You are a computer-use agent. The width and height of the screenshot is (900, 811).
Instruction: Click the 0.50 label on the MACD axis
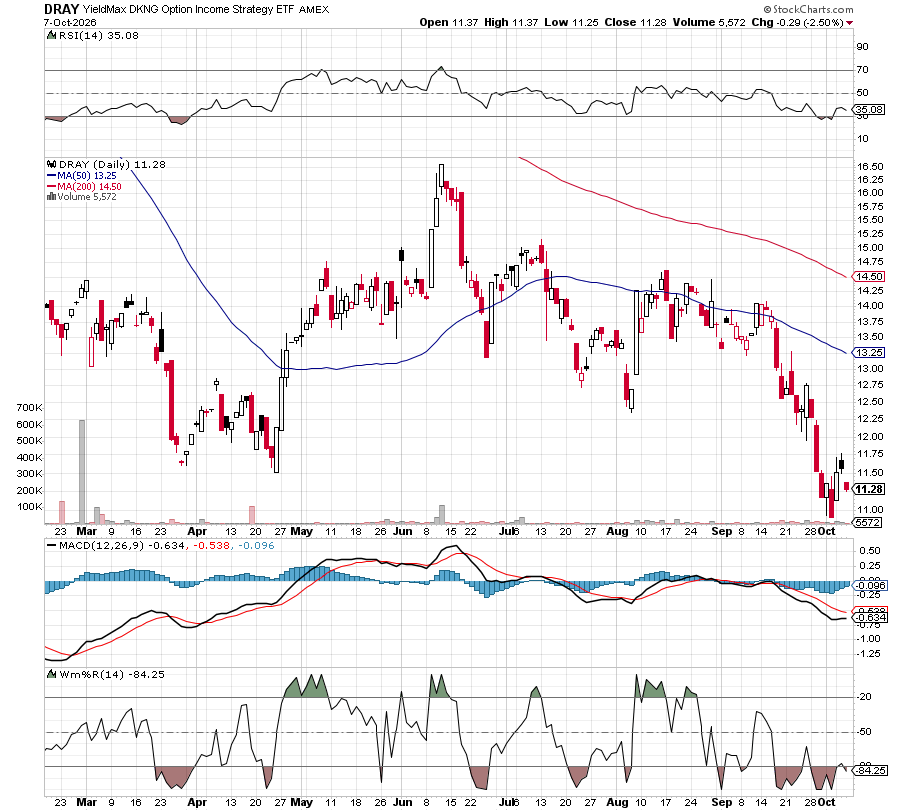[x=870, y=550]
